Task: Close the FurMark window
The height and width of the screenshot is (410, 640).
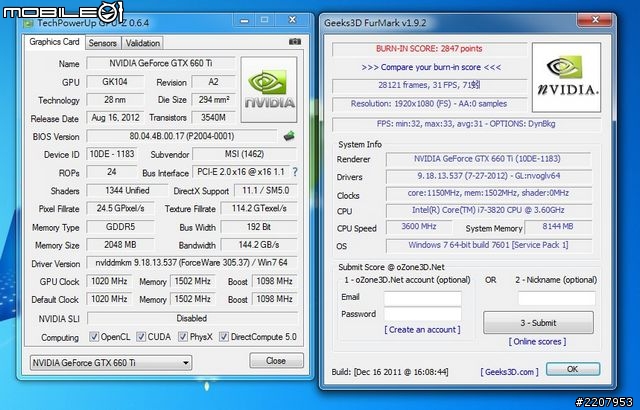Action: click(596, 20)
